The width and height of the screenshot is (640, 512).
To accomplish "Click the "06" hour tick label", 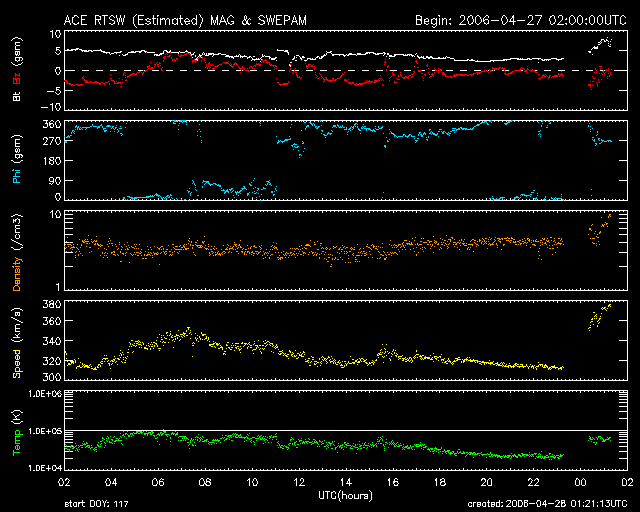I will click(158, 482).
